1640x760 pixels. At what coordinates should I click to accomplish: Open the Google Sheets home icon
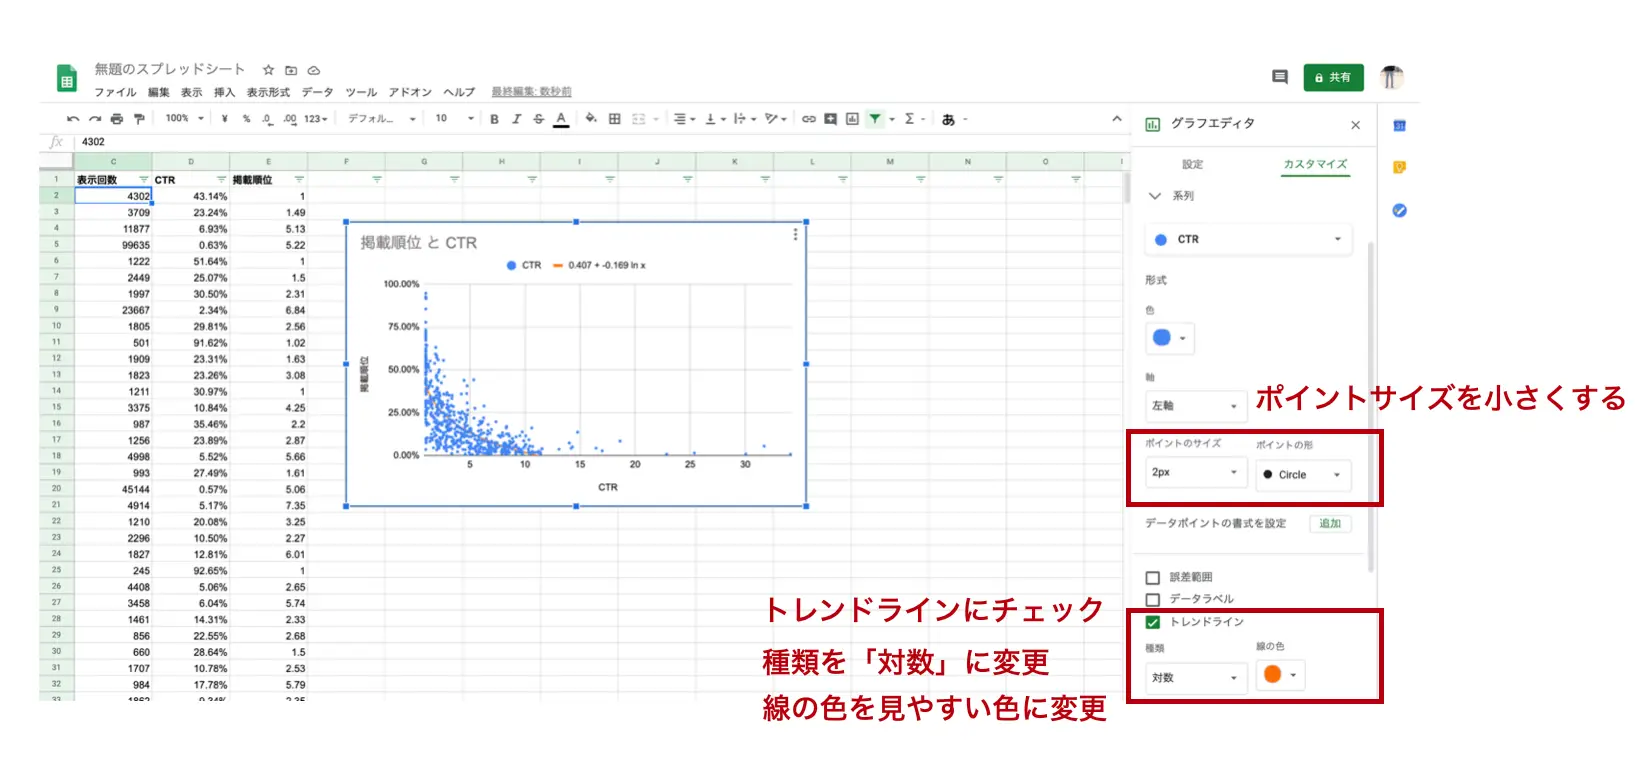click(66, 78)
